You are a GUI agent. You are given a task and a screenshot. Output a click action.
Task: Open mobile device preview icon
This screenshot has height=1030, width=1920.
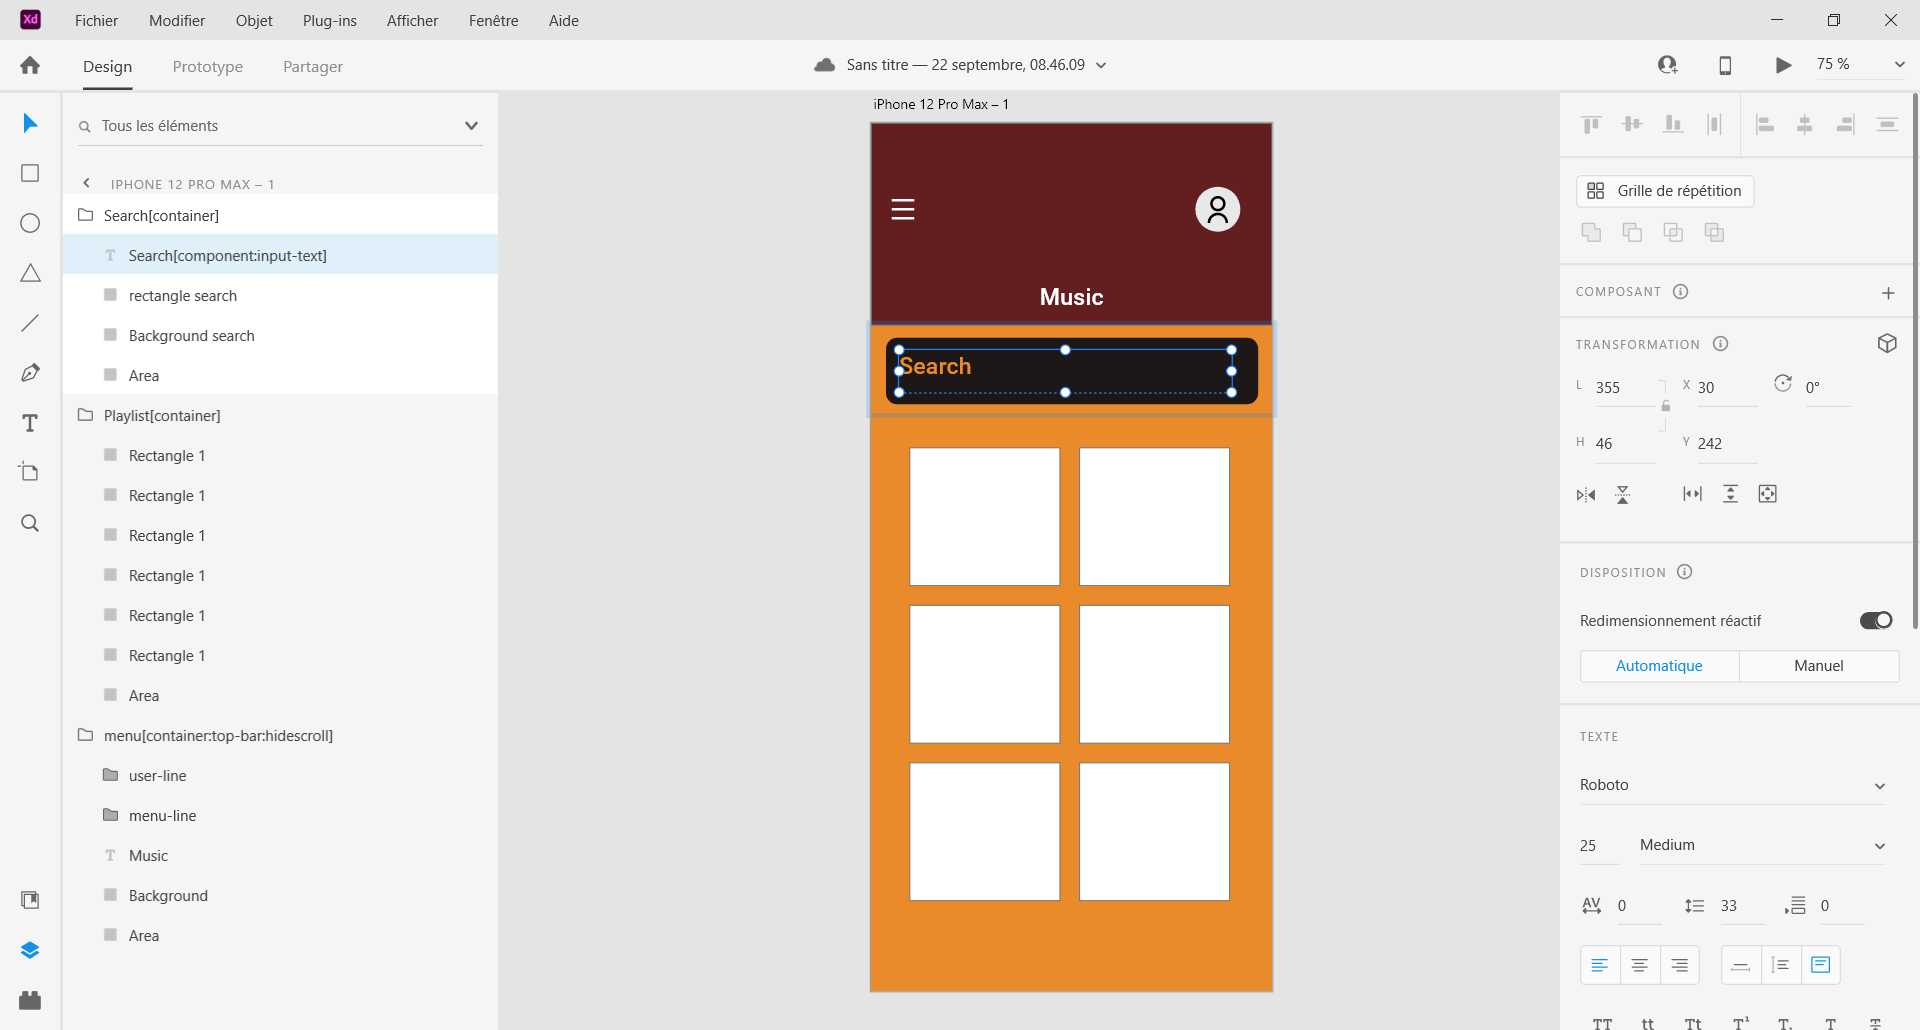(1725, 65)
